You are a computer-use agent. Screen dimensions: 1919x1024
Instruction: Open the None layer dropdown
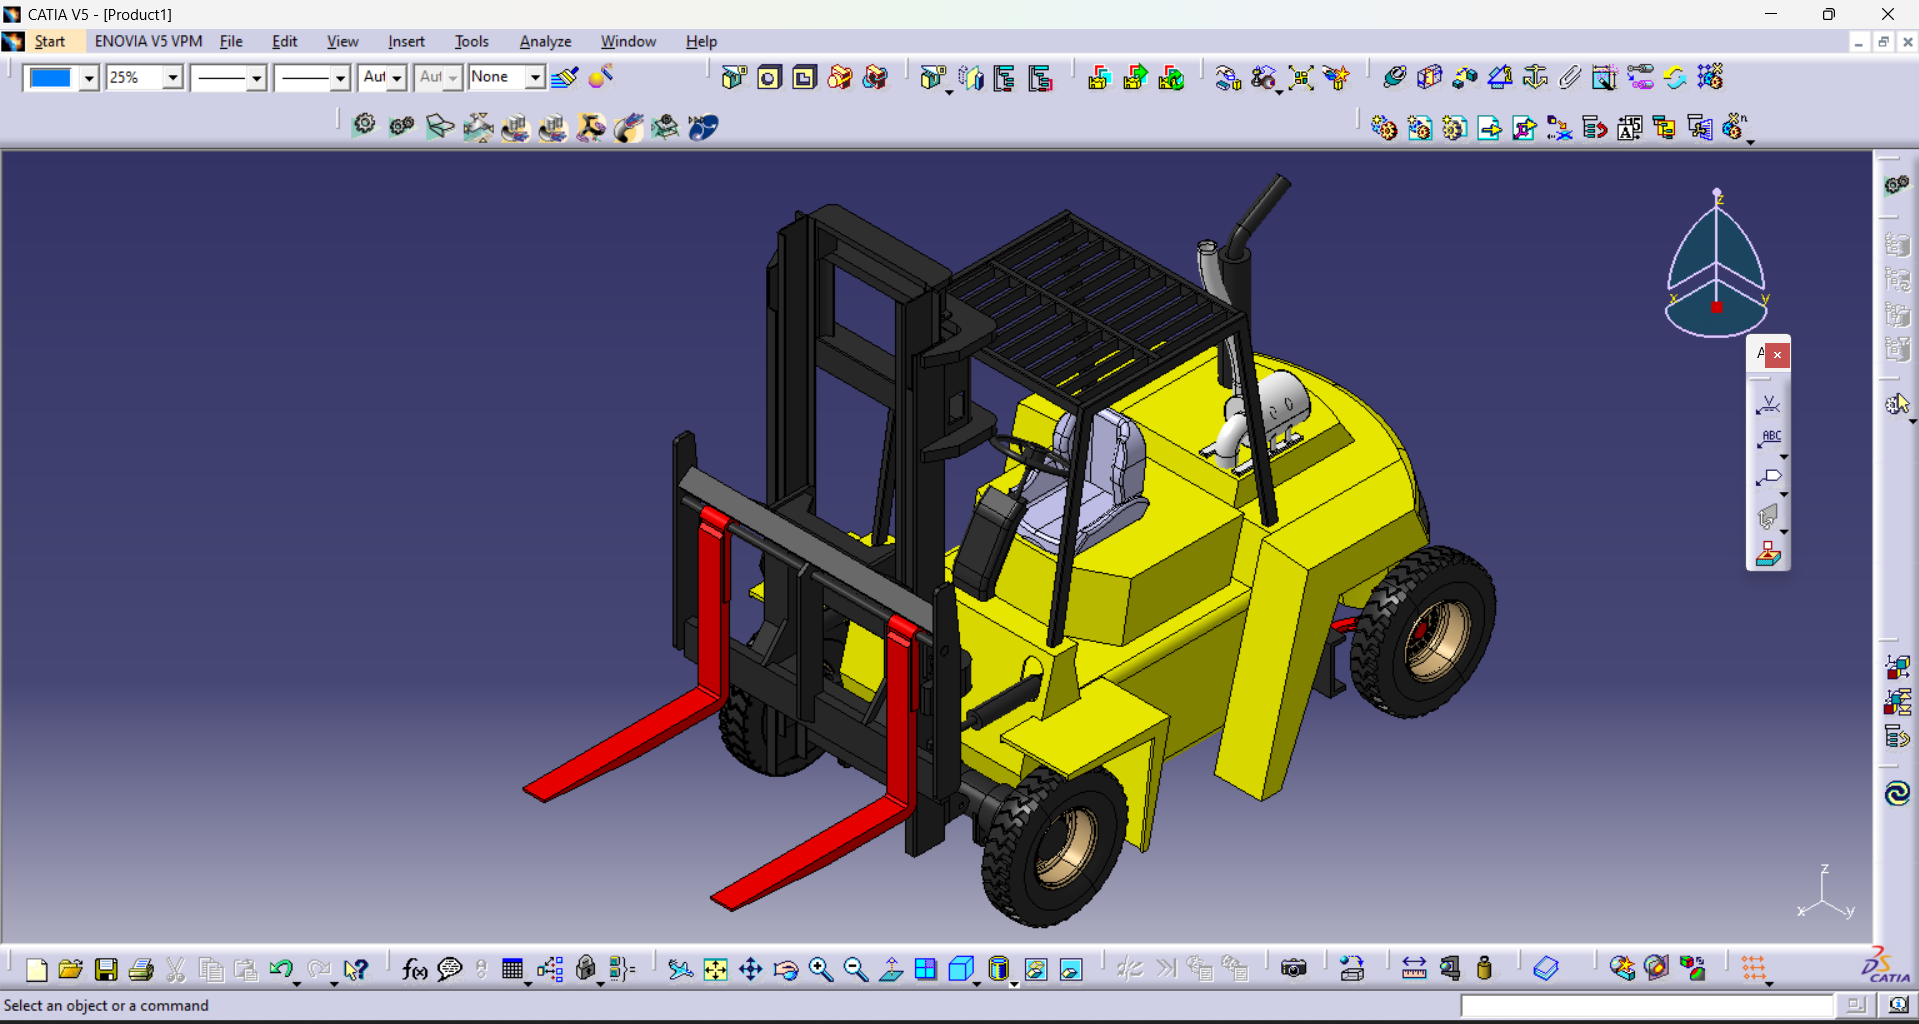coord(535,78)
